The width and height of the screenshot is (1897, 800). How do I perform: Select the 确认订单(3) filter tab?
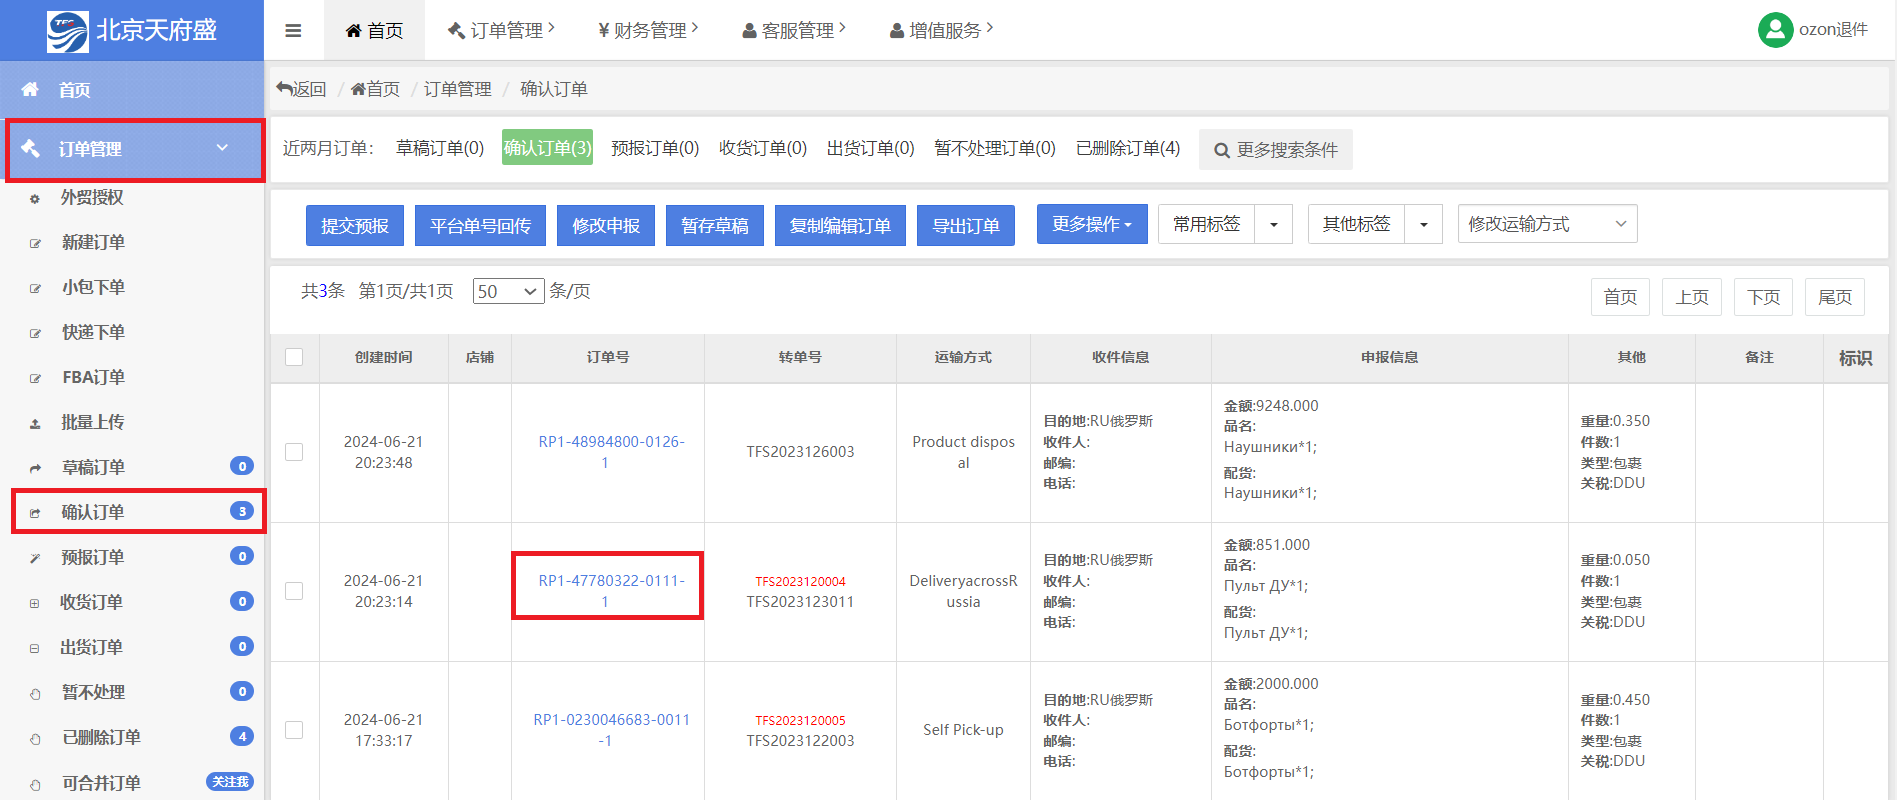click(547, 148)
